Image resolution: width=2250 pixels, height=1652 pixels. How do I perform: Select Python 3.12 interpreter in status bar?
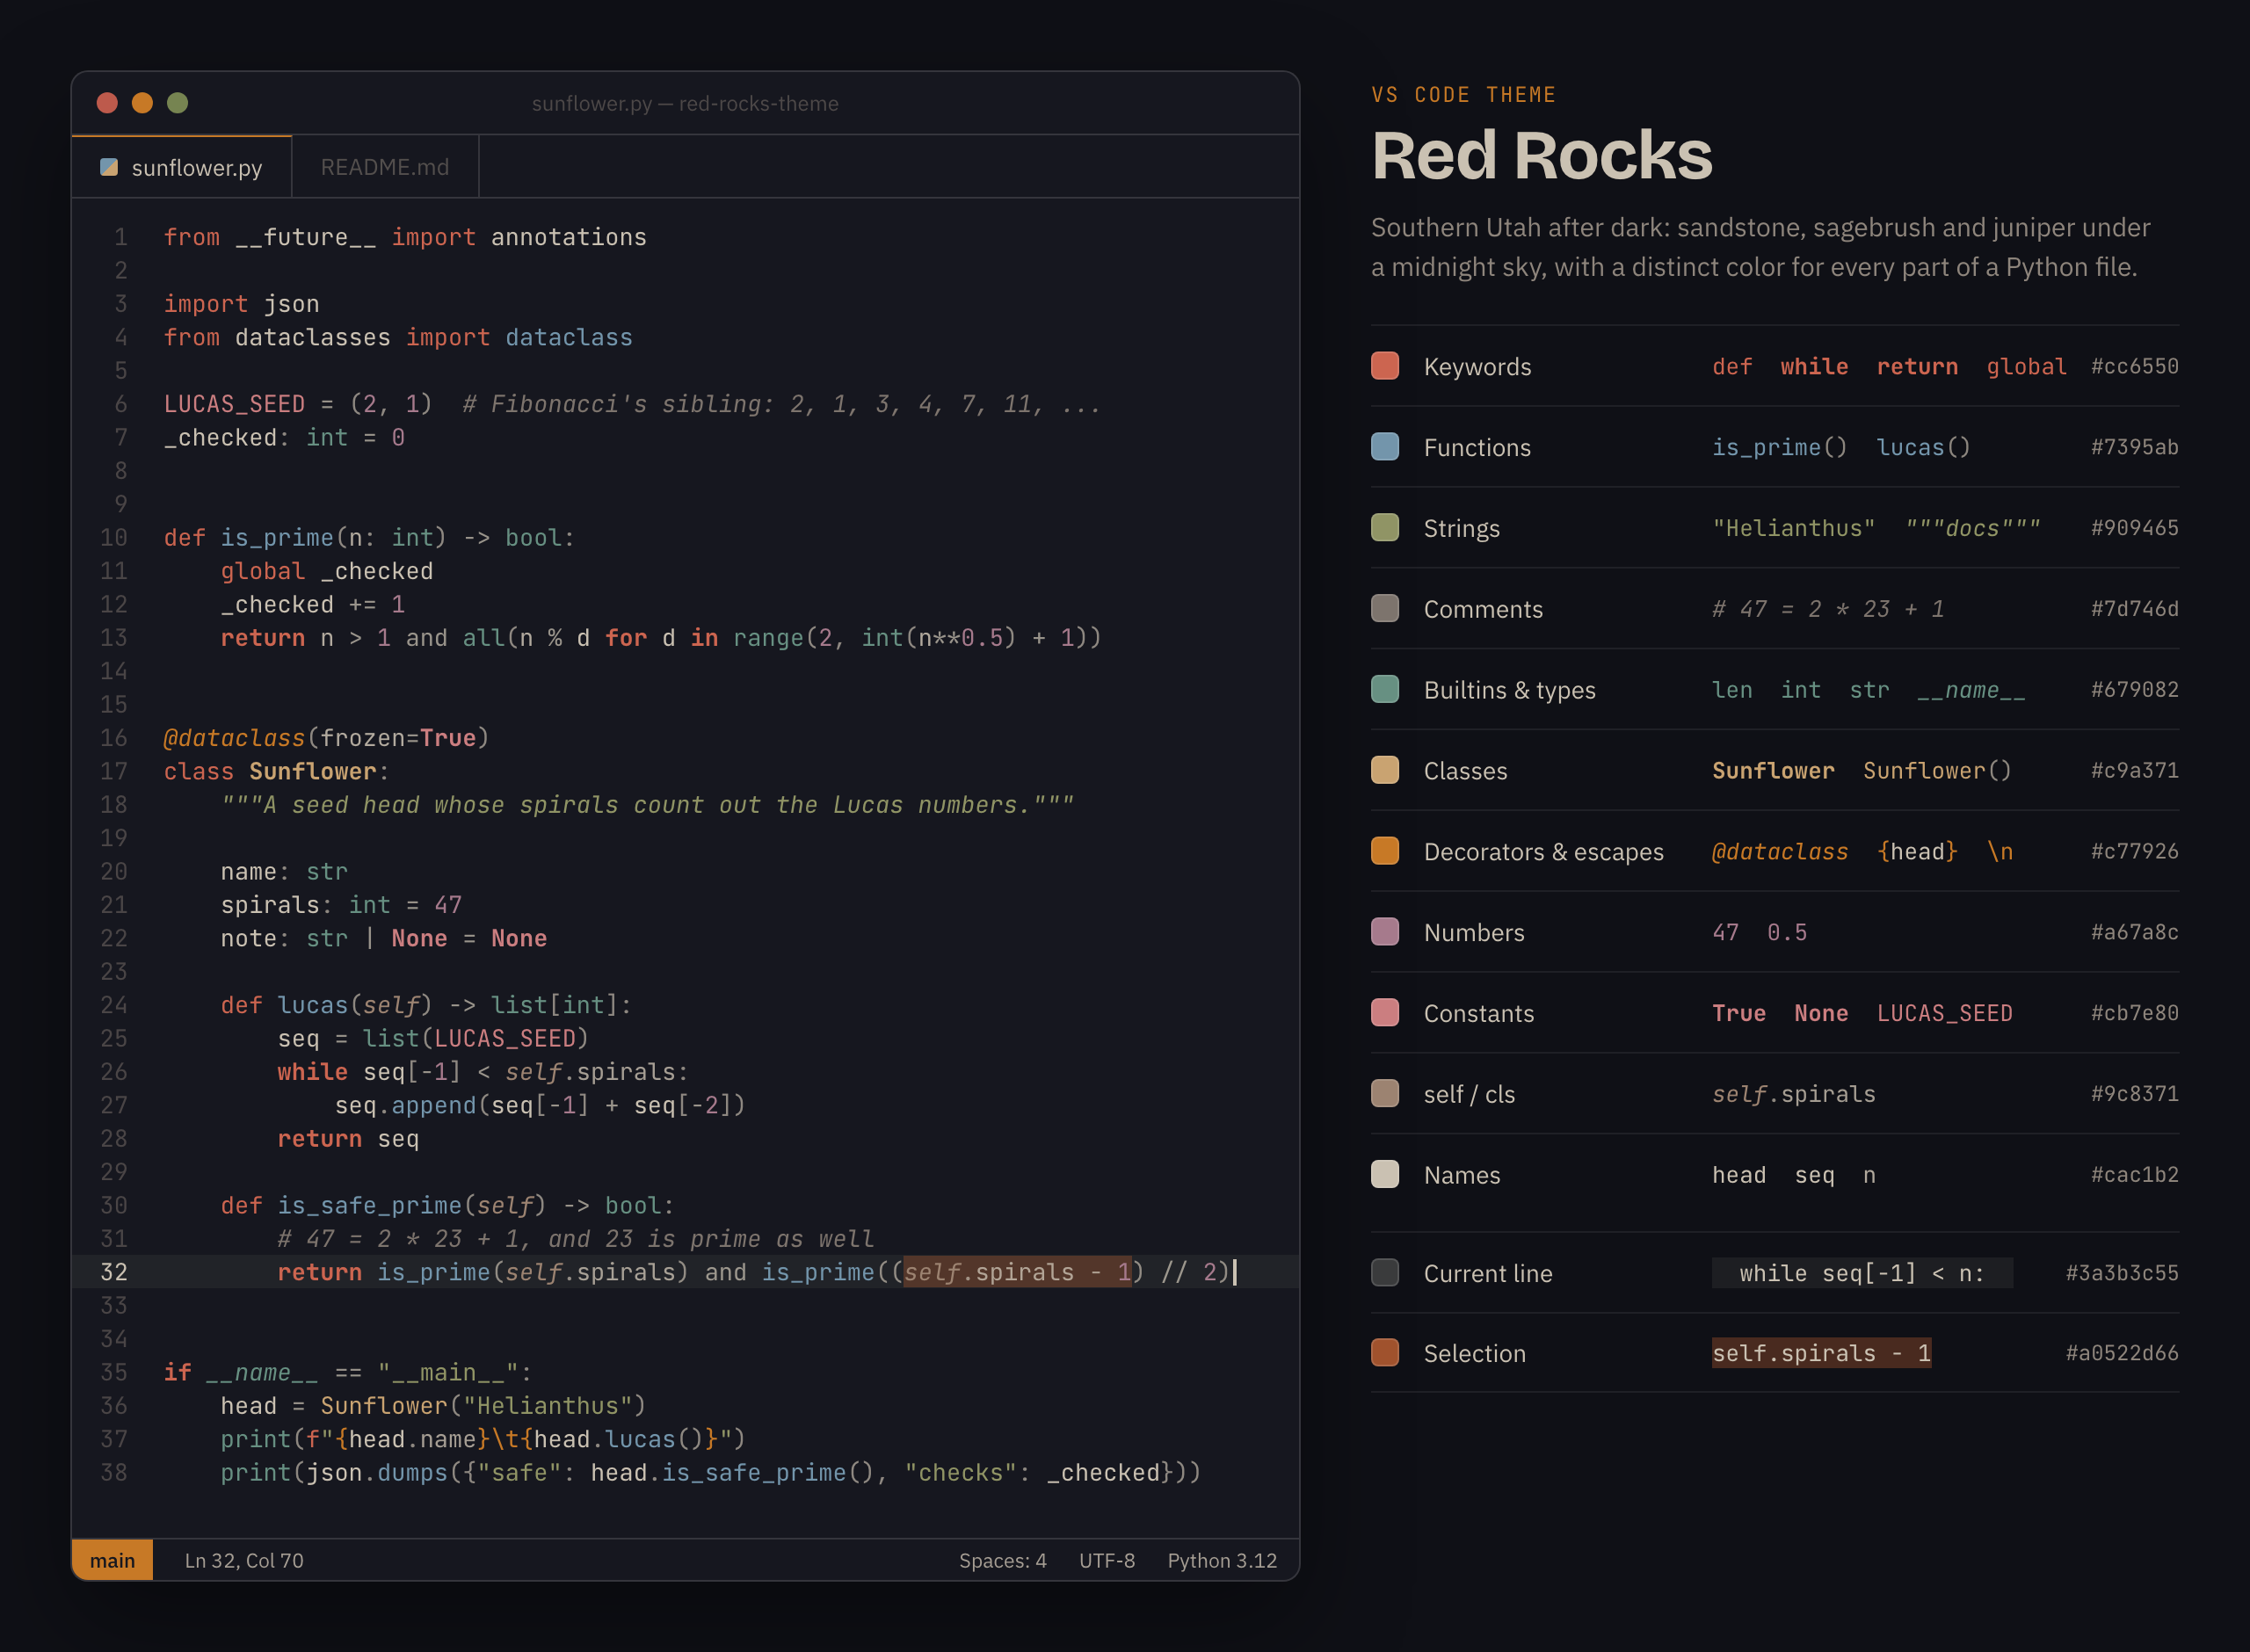1222,1560
